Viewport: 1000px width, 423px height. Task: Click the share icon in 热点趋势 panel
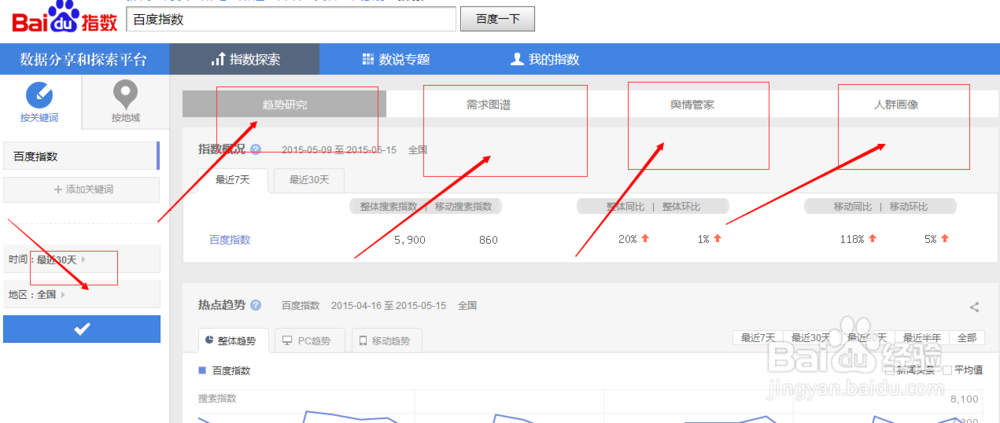click(x=974, y=307)
